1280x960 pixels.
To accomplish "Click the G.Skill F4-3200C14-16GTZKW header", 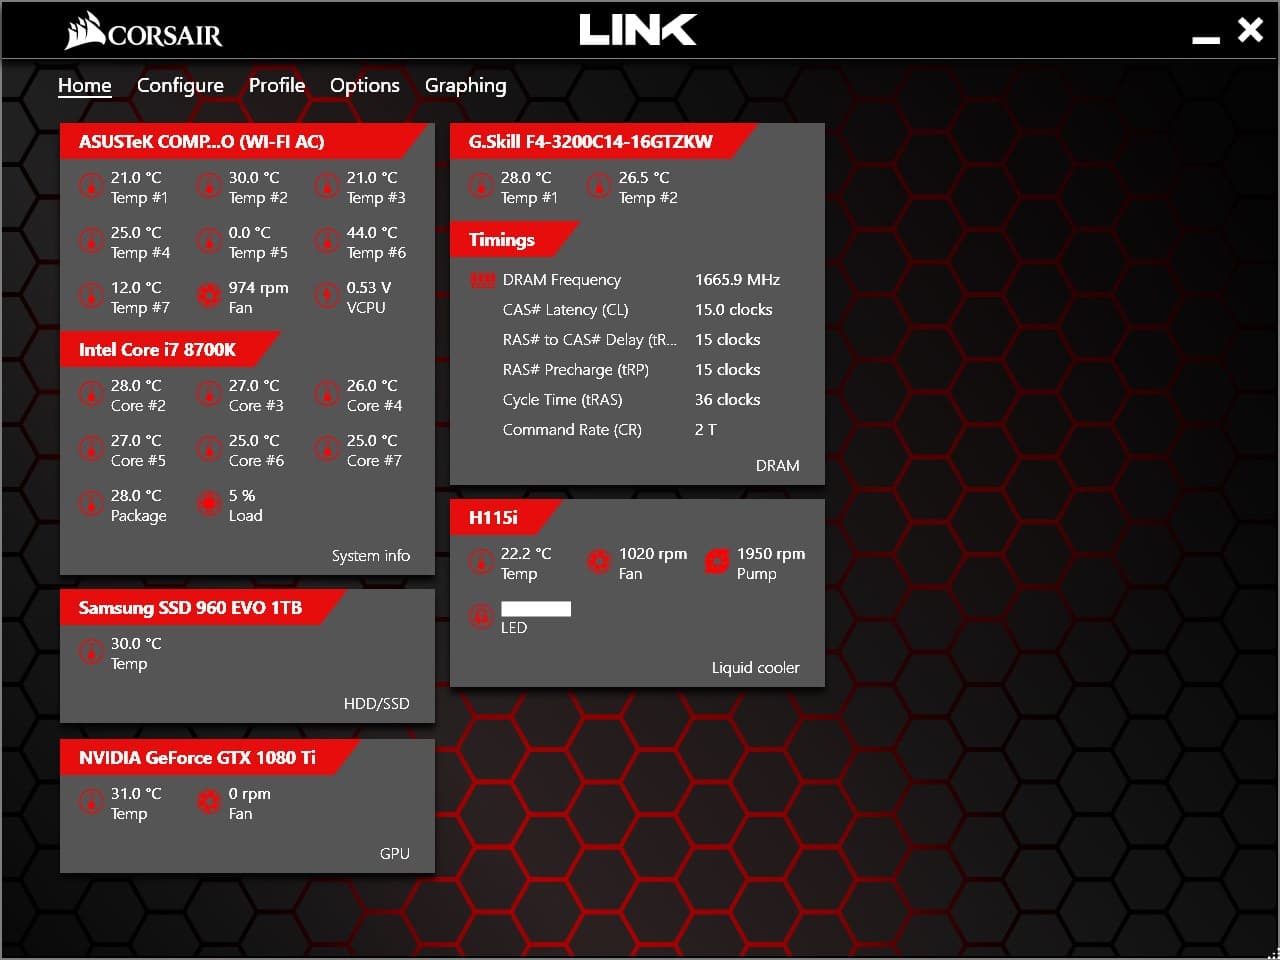I will [603, 142].
